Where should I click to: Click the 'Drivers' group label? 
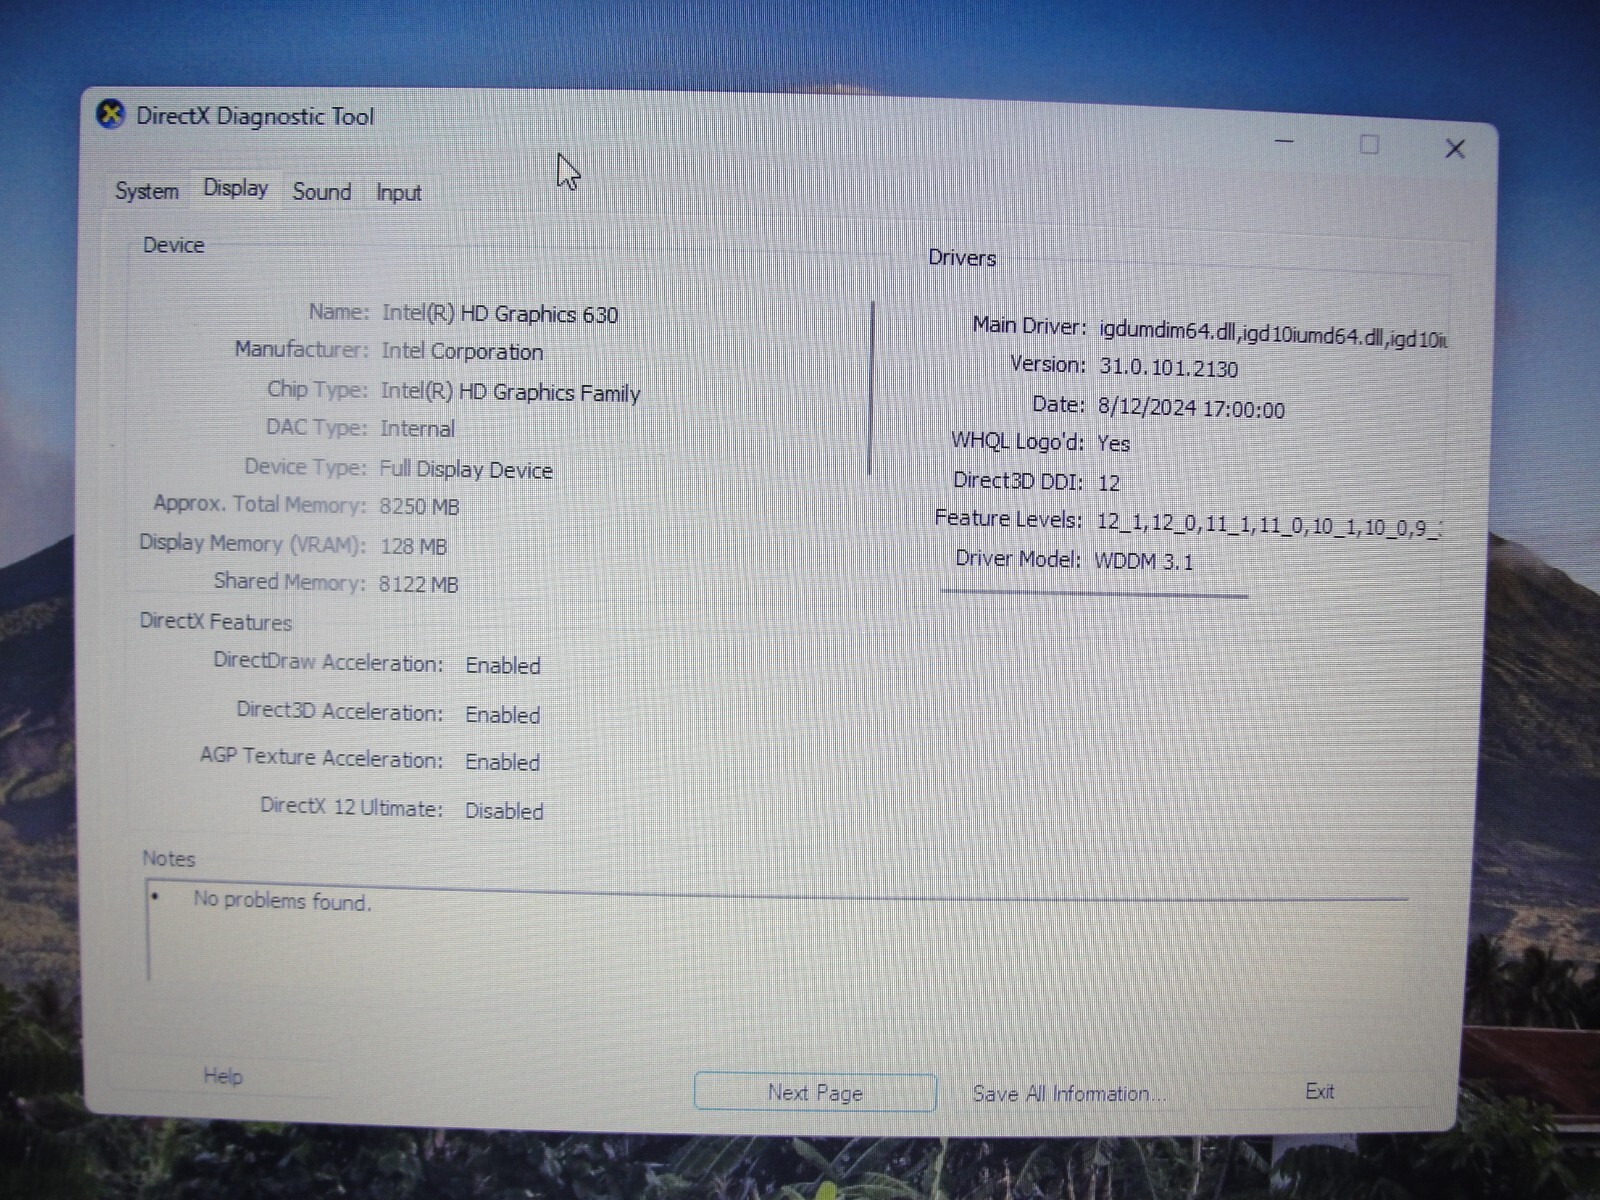click(x=962, y=258)
